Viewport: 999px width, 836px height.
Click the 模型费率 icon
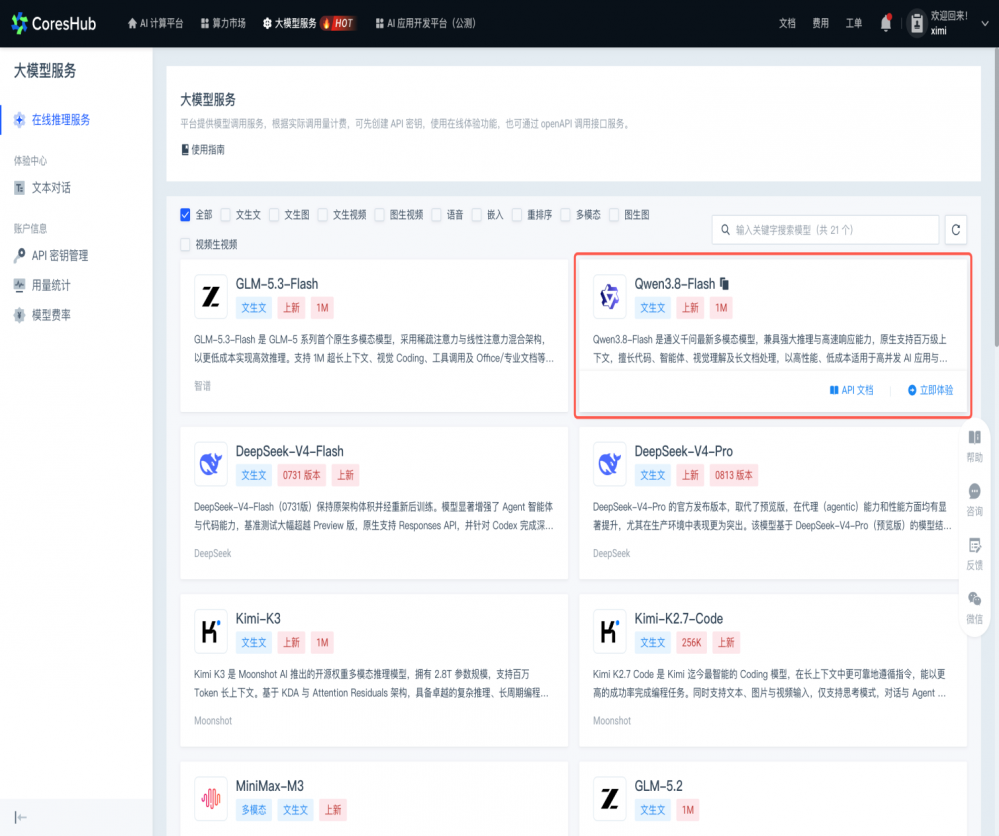pyautogui.click(x=20, y=315)
